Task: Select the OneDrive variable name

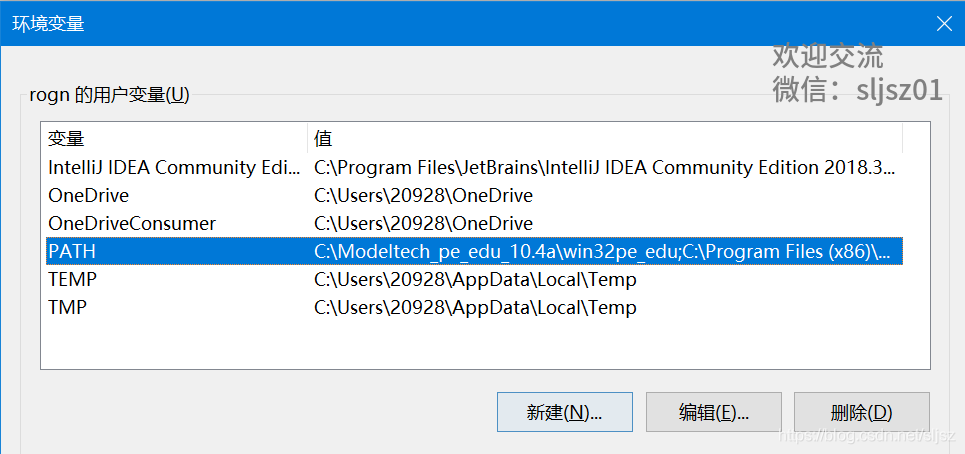Action: pos(89,196)
